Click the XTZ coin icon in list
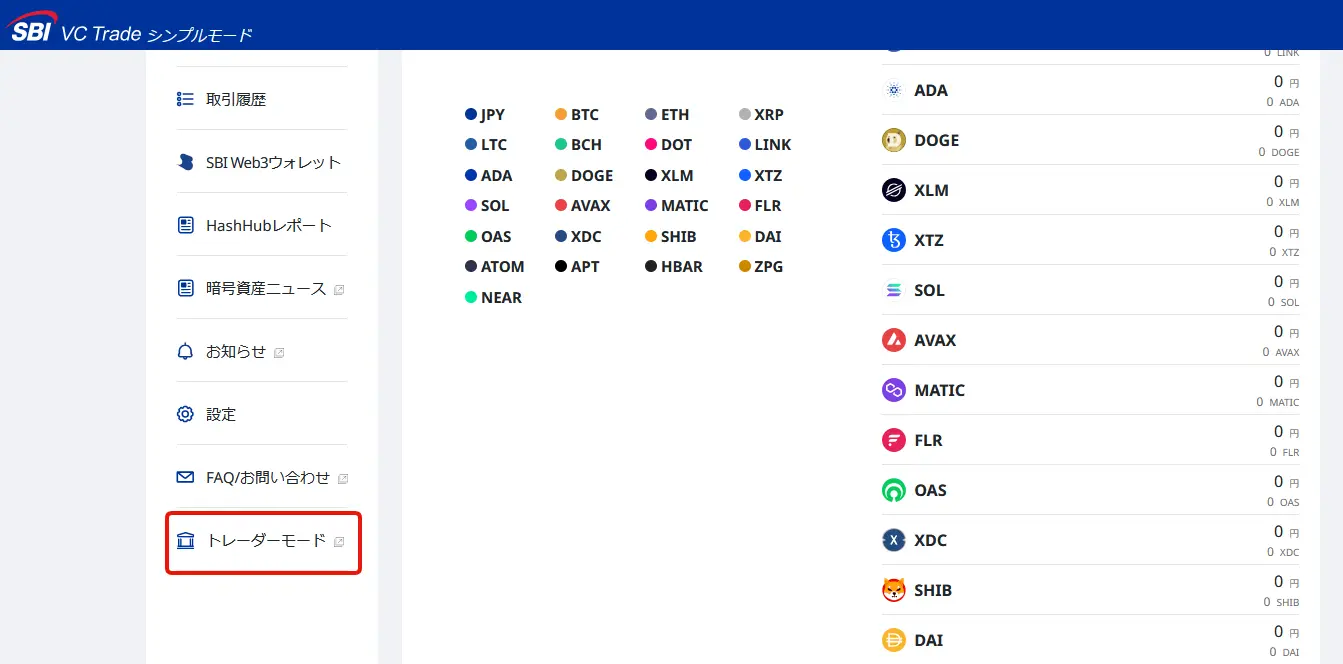The image size is (1343, 664). [x=894, y=240]
